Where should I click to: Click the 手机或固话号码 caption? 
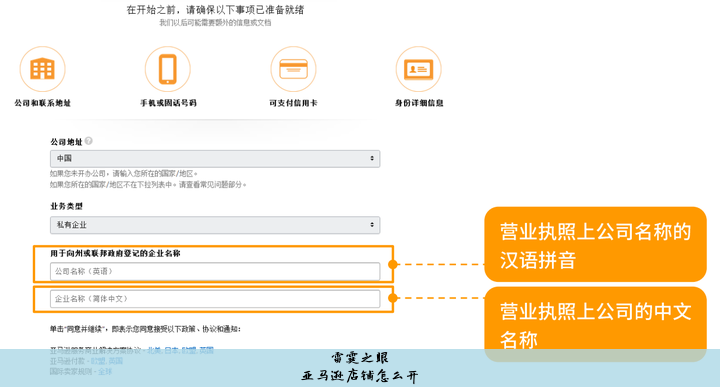point(168,103)
